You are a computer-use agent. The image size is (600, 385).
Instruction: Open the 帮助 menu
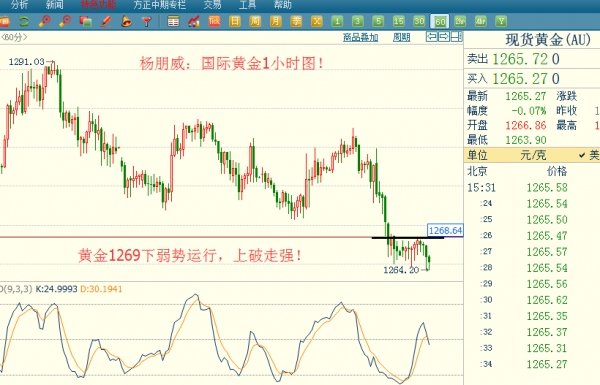(283, 5)
